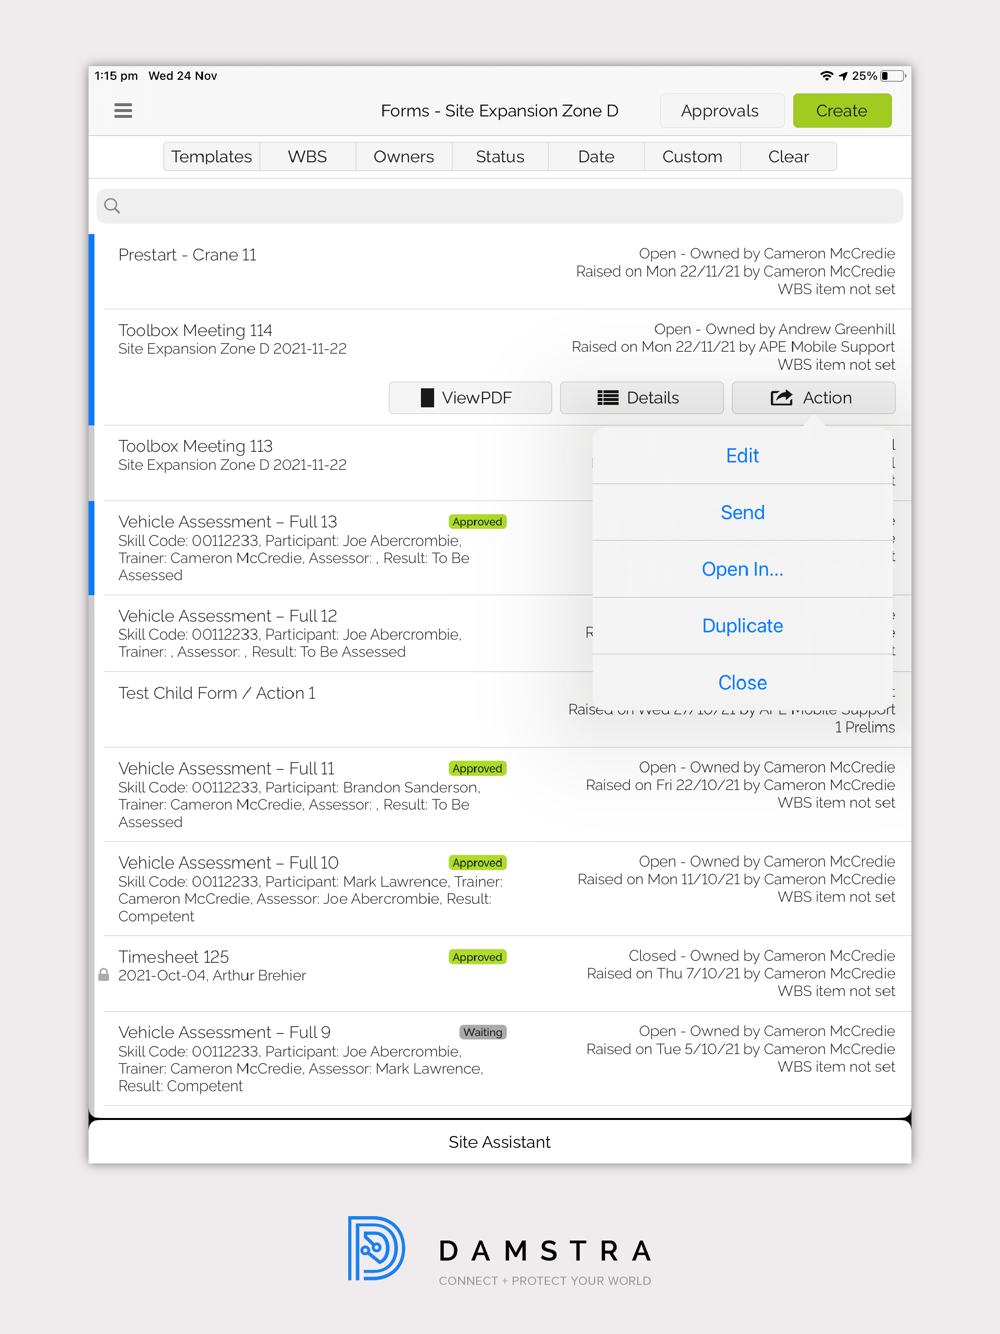
Task: Click the lock icon beside Timesheet 125
Action: click(x=104, y=975)
